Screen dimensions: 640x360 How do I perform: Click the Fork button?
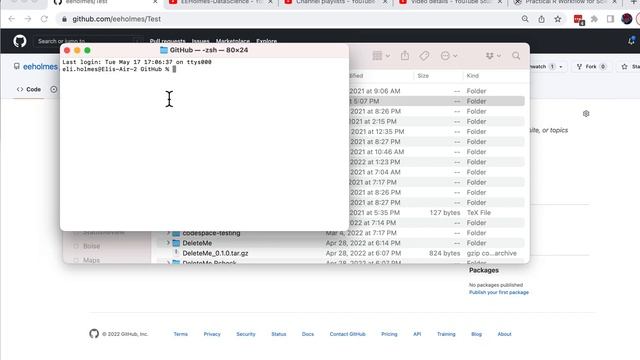point(592,67)
